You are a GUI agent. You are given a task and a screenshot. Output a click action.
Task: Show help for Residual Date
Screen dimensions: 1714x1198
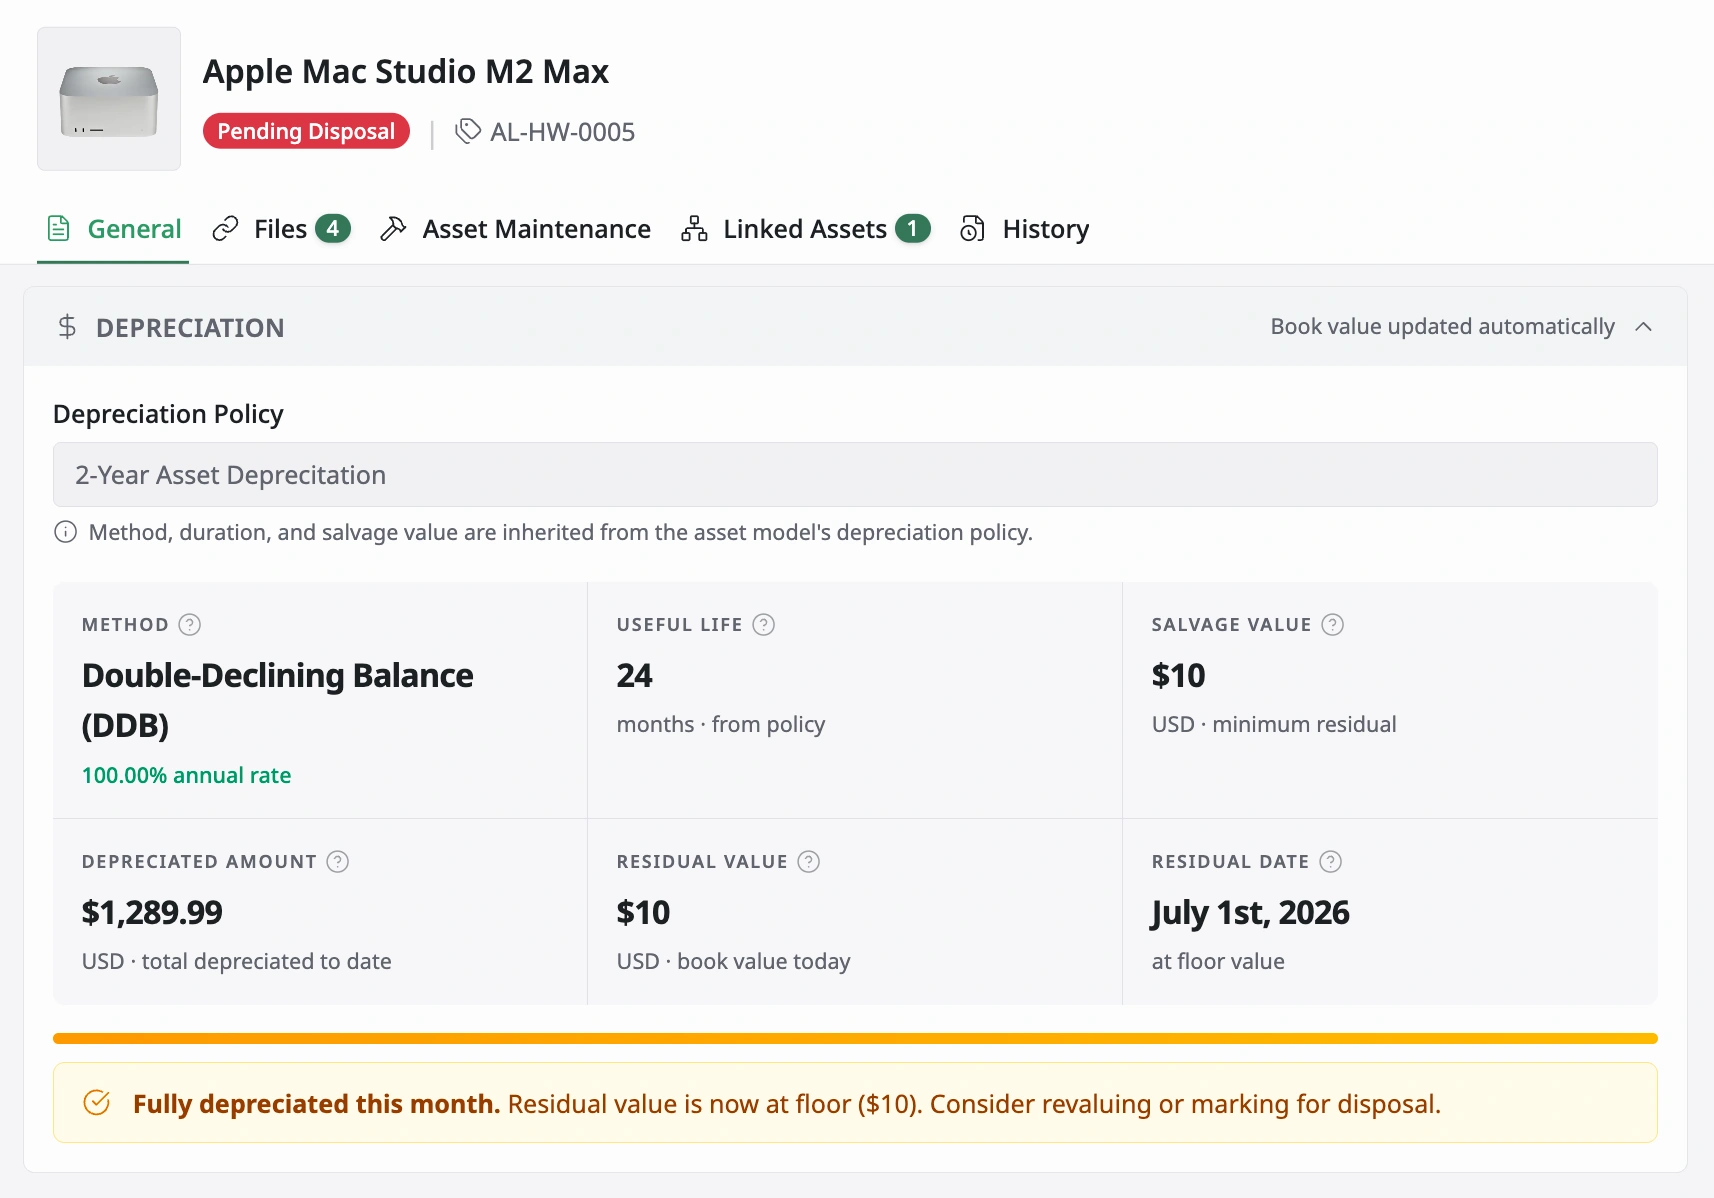(1330, 862)
